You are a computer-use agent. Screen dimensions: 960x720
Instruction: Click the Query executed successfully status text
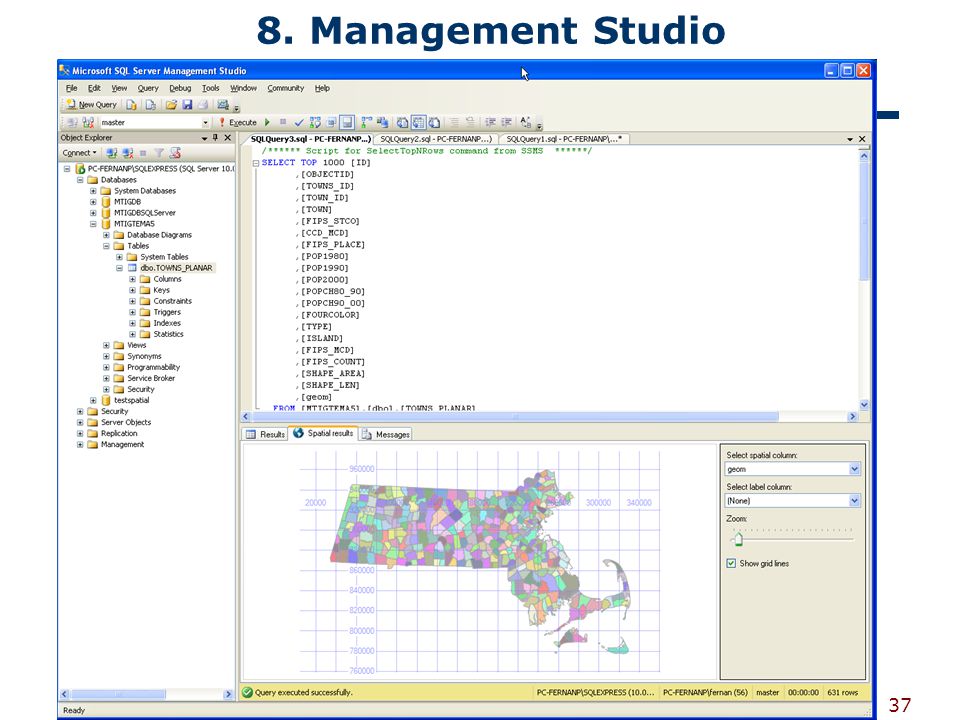point(304,692)
